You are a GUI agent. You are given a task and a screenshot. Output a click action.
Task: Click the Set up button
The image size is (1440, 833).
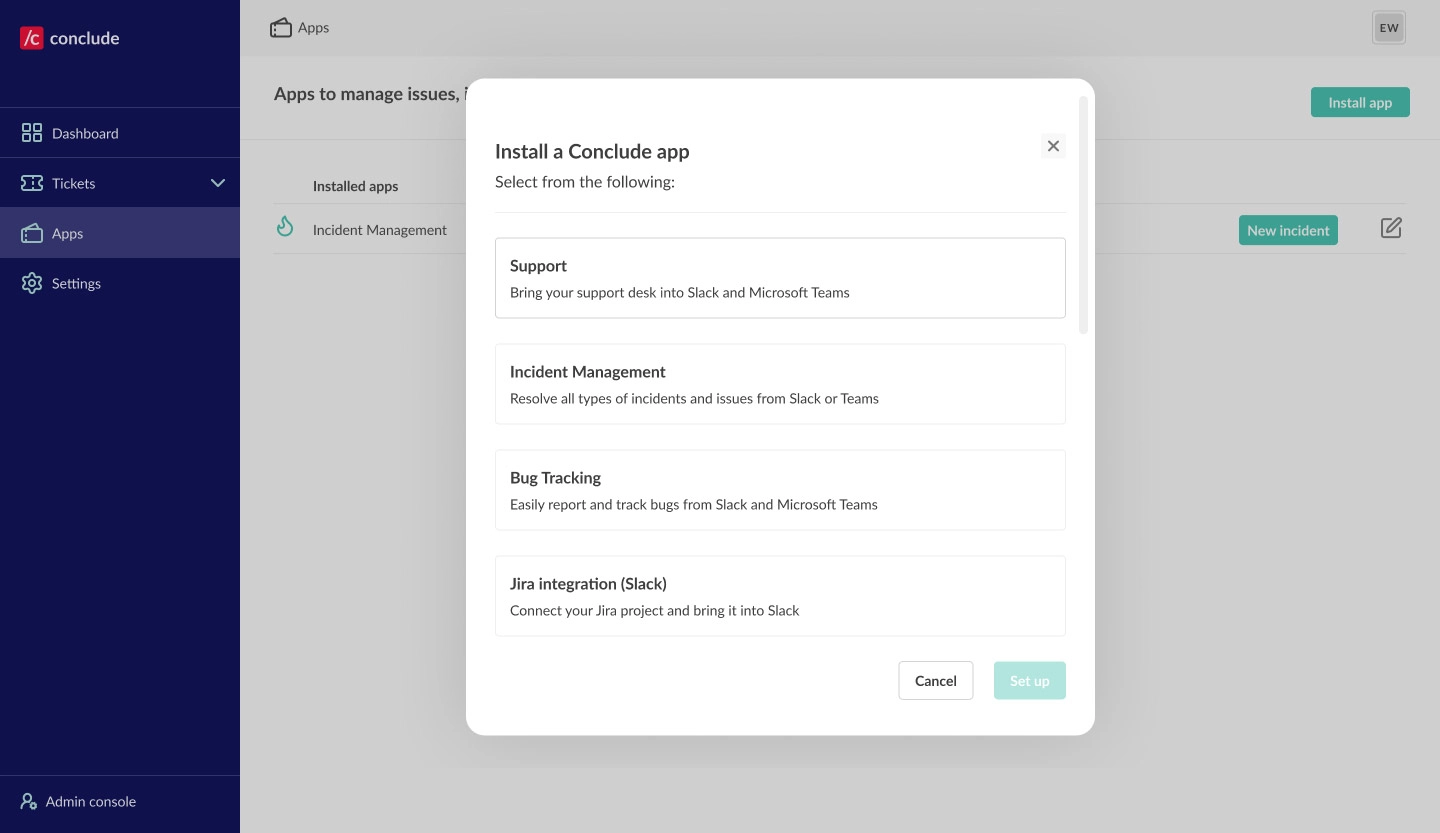coord(1029,681)
